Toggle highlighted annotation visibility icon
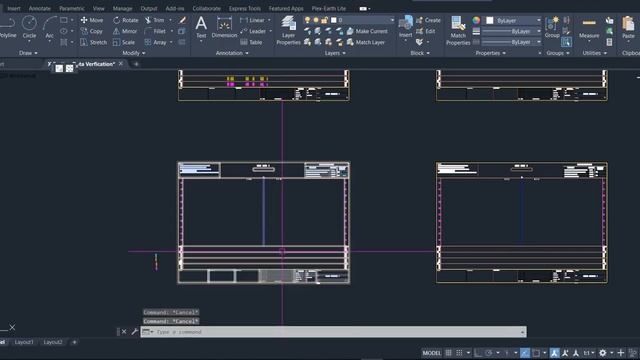 tap(554, 353)
